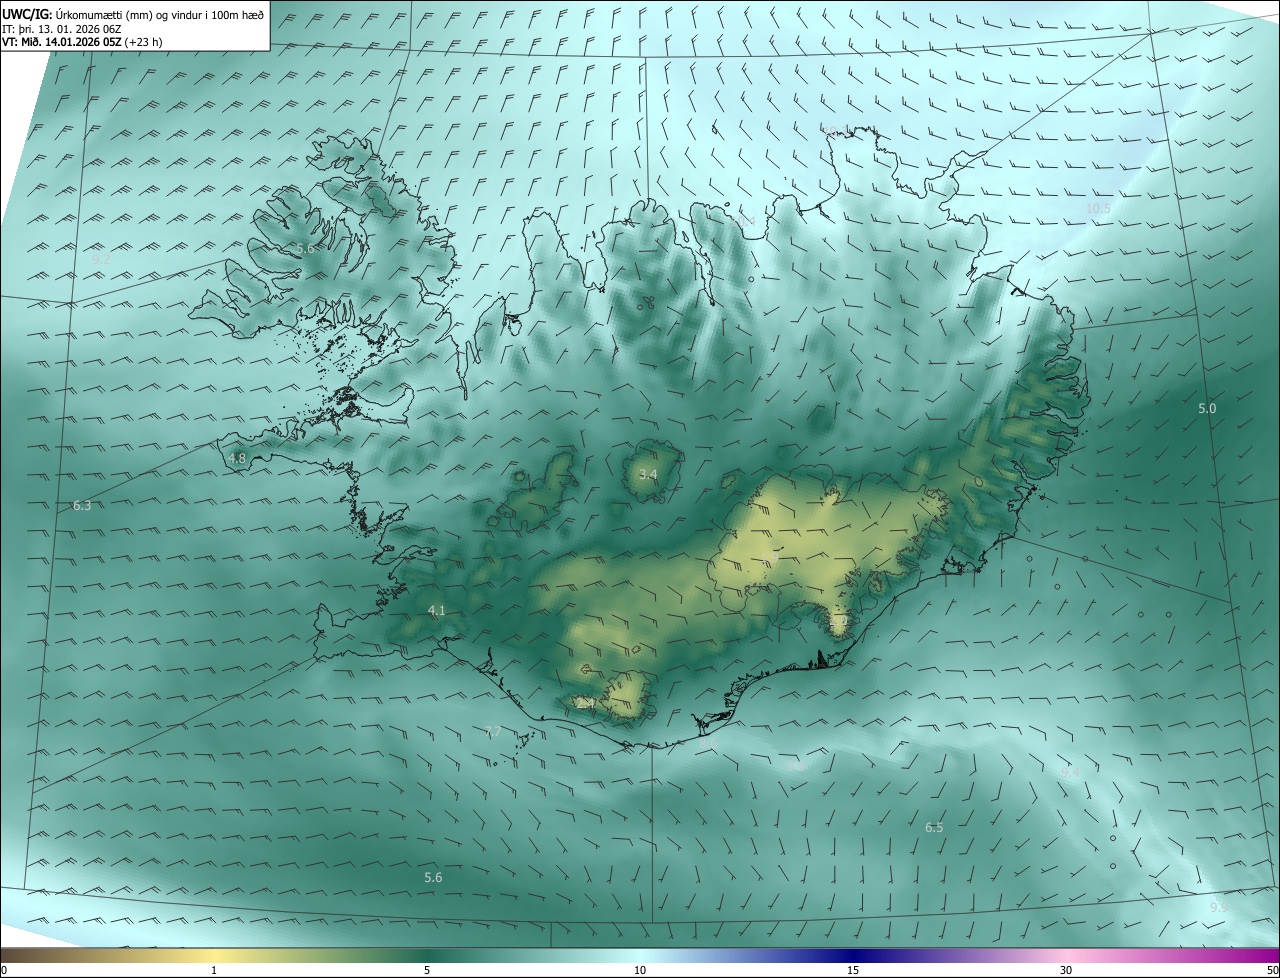Click the 4.1 value label
Viewport: 1280px width, 978px height.
437,610
